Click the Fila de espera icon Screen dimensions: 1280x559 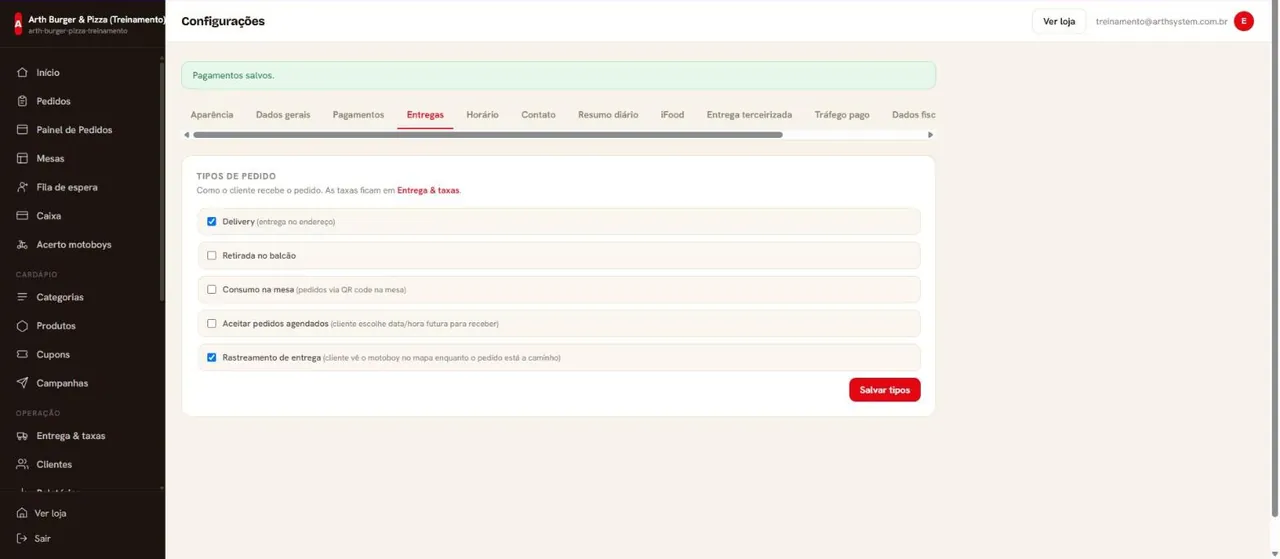coord(22,187)
